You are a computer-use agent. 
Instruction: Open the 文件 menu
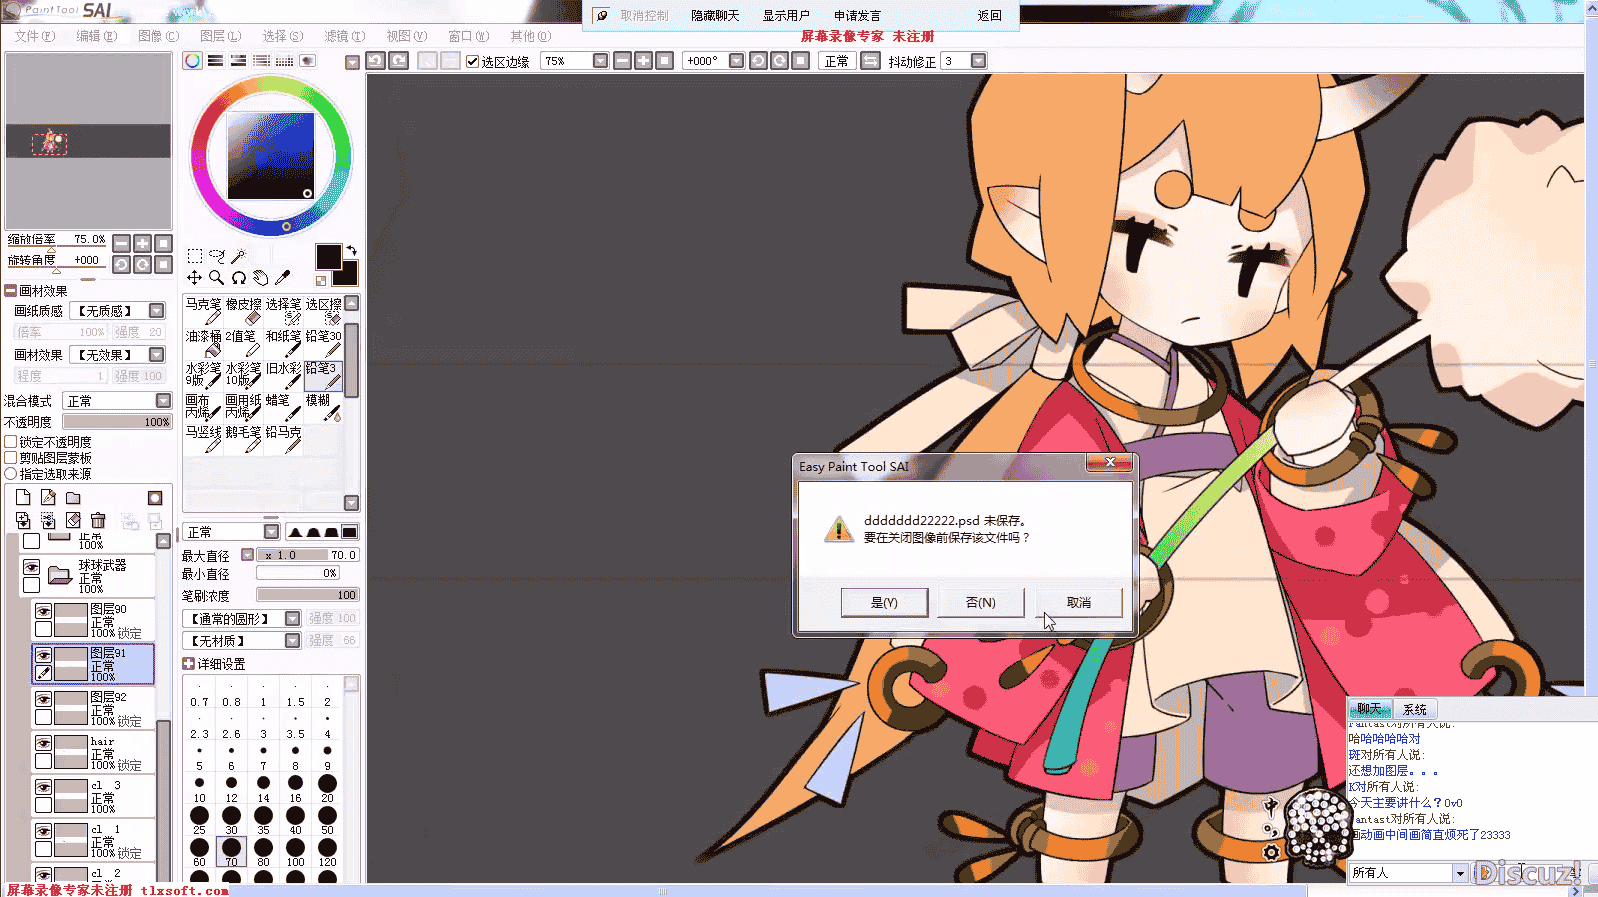[34, 36]
